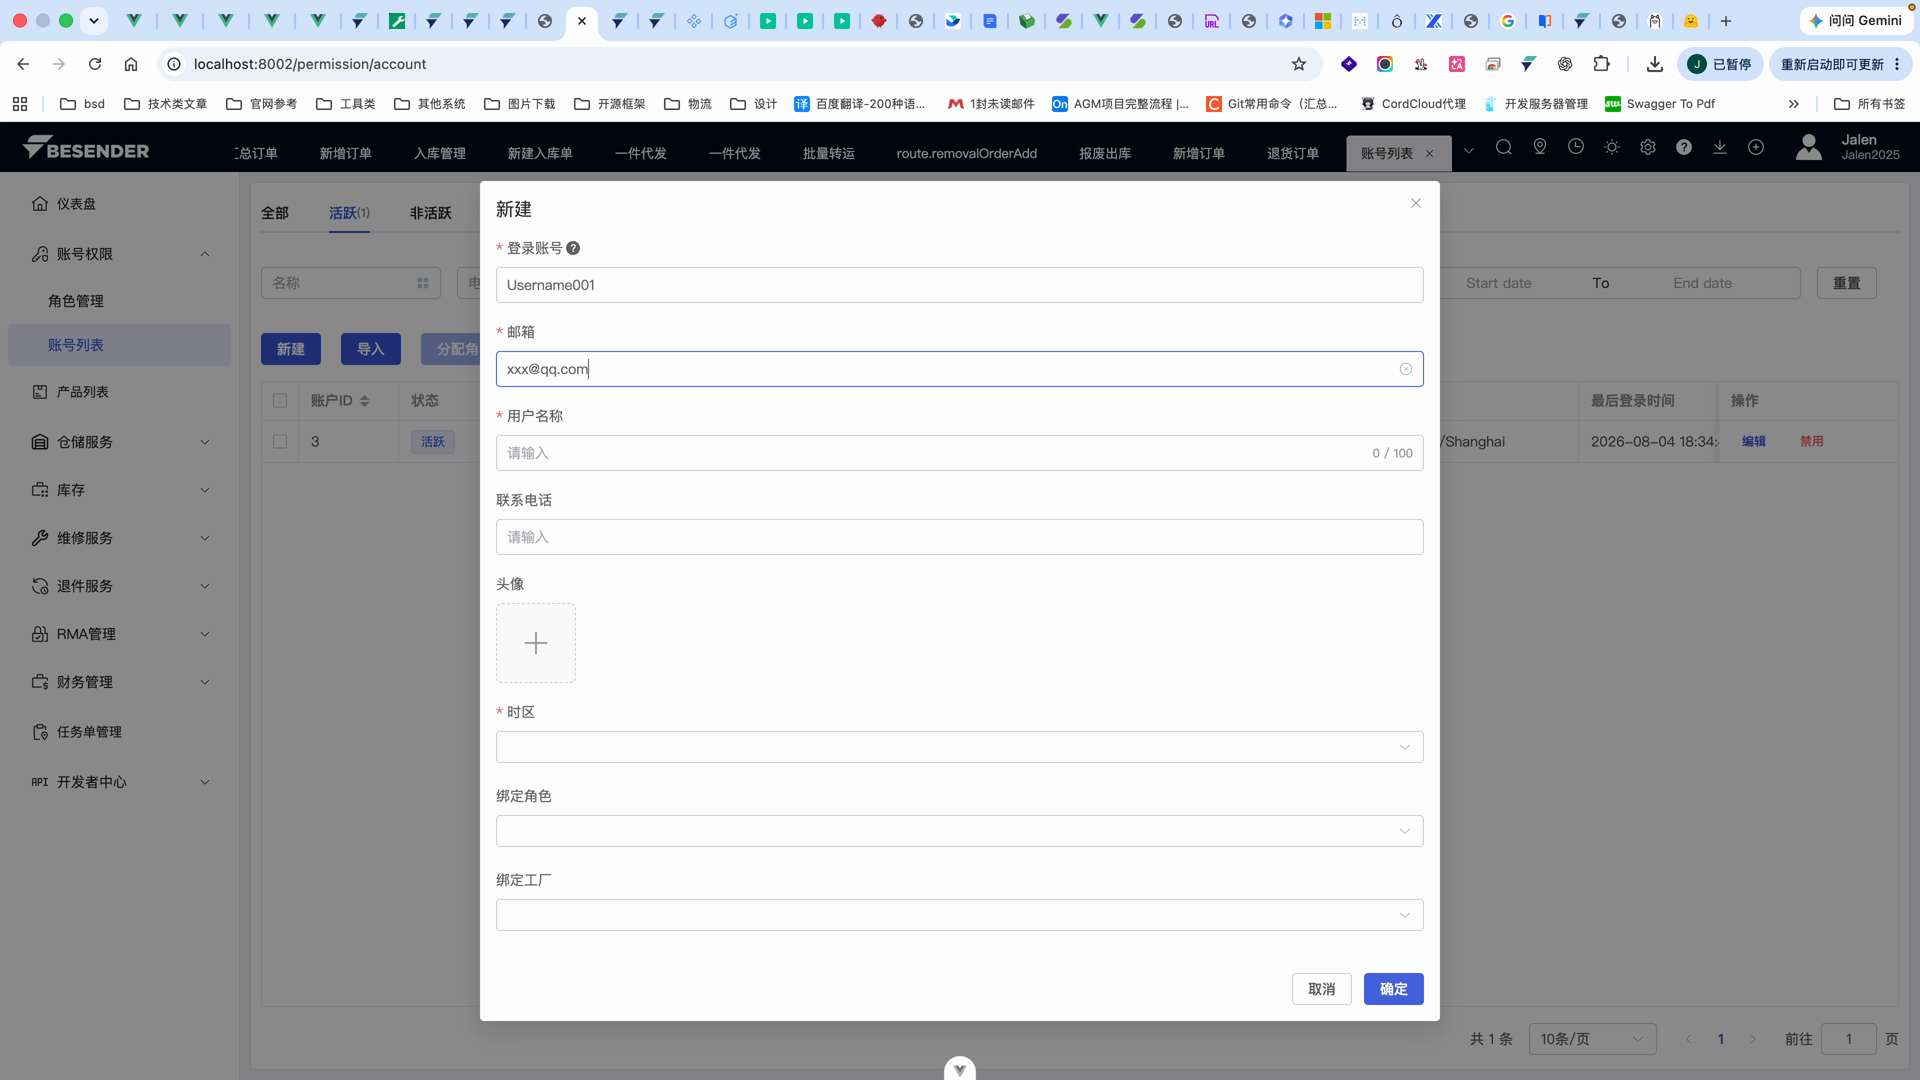The width and height of the screenshot is (1920, 1080).
Task: Navigate back in browser
Action: 23,64
